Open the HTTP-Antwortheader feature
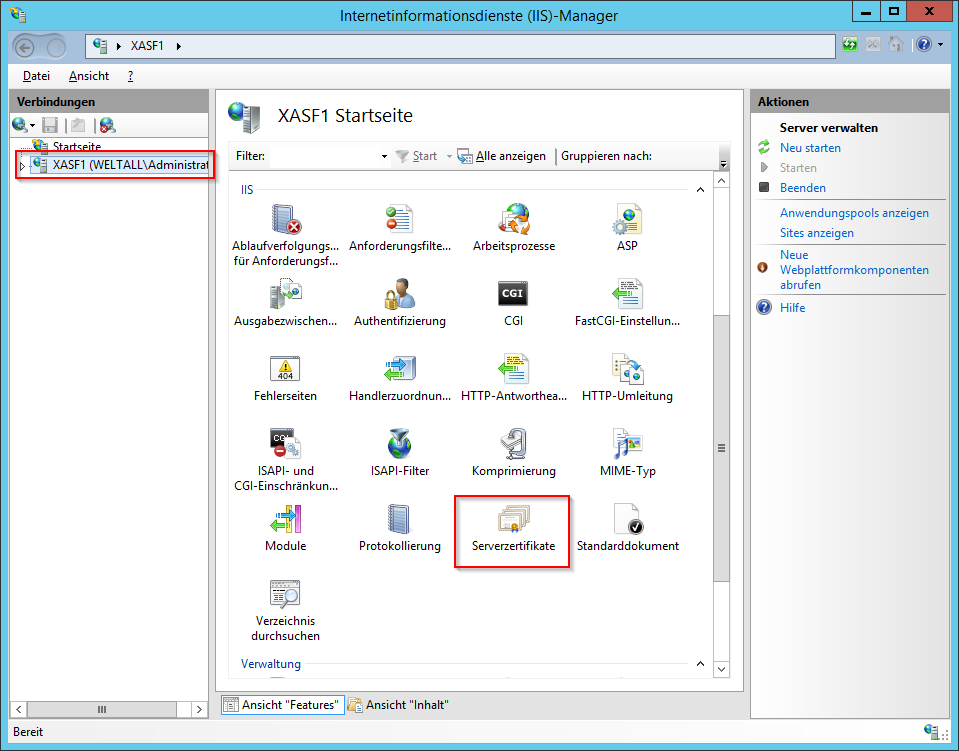This screenshot has width=959, height=751. tap(514, 377)
